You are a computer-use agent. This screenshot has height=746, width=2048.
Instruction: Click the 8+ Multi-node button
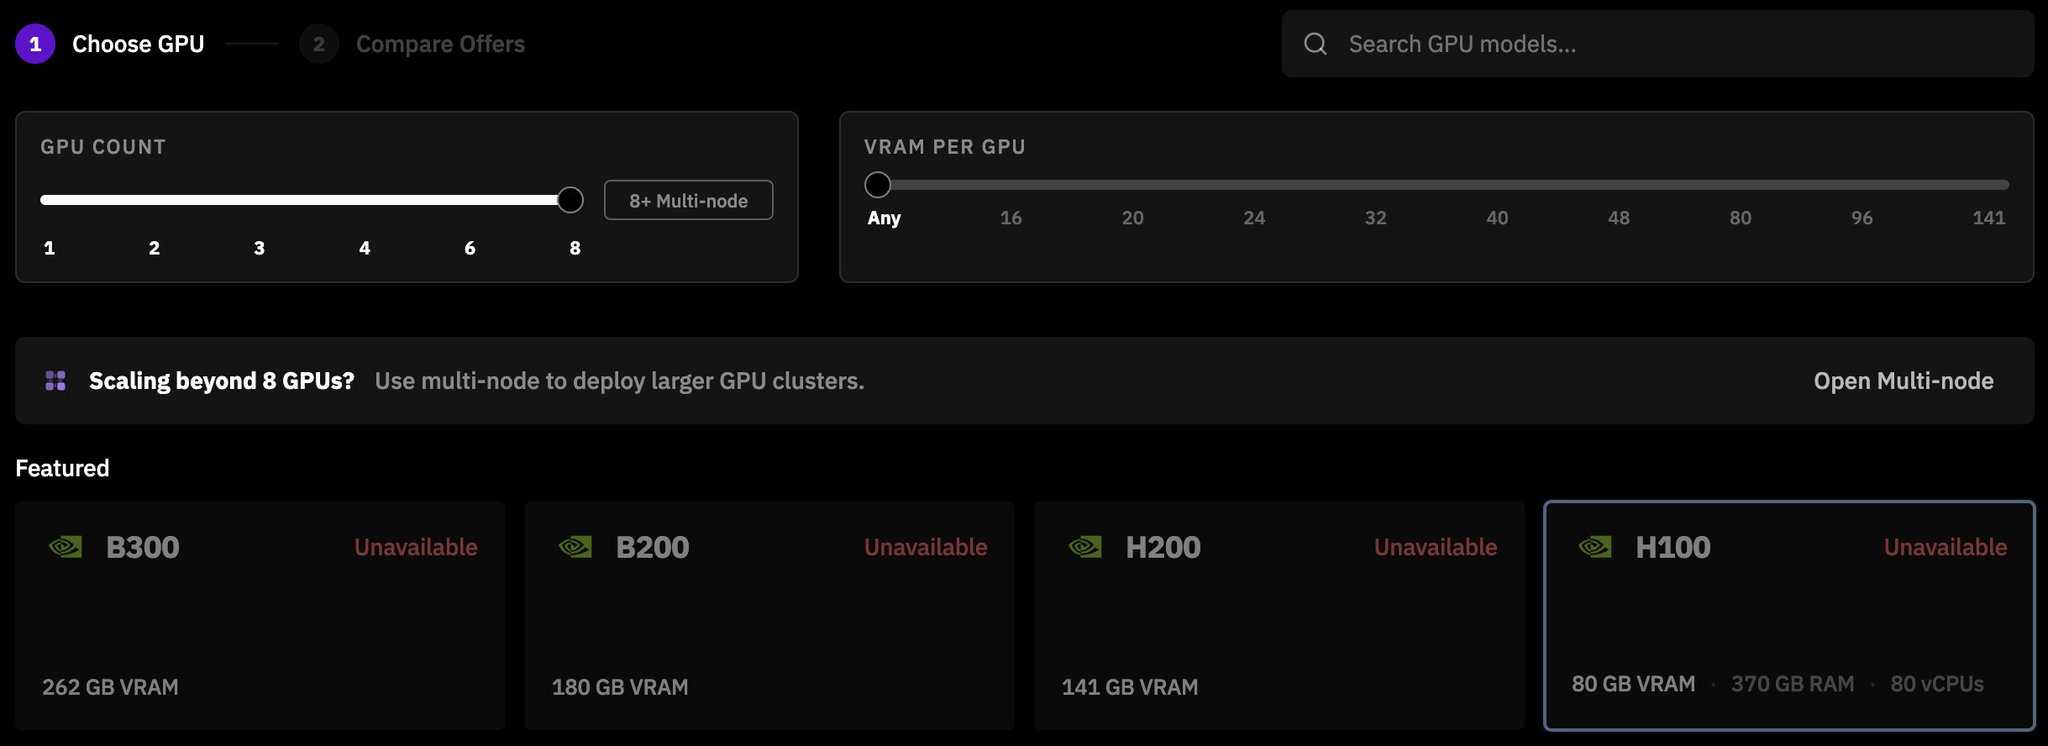point(689,200)
